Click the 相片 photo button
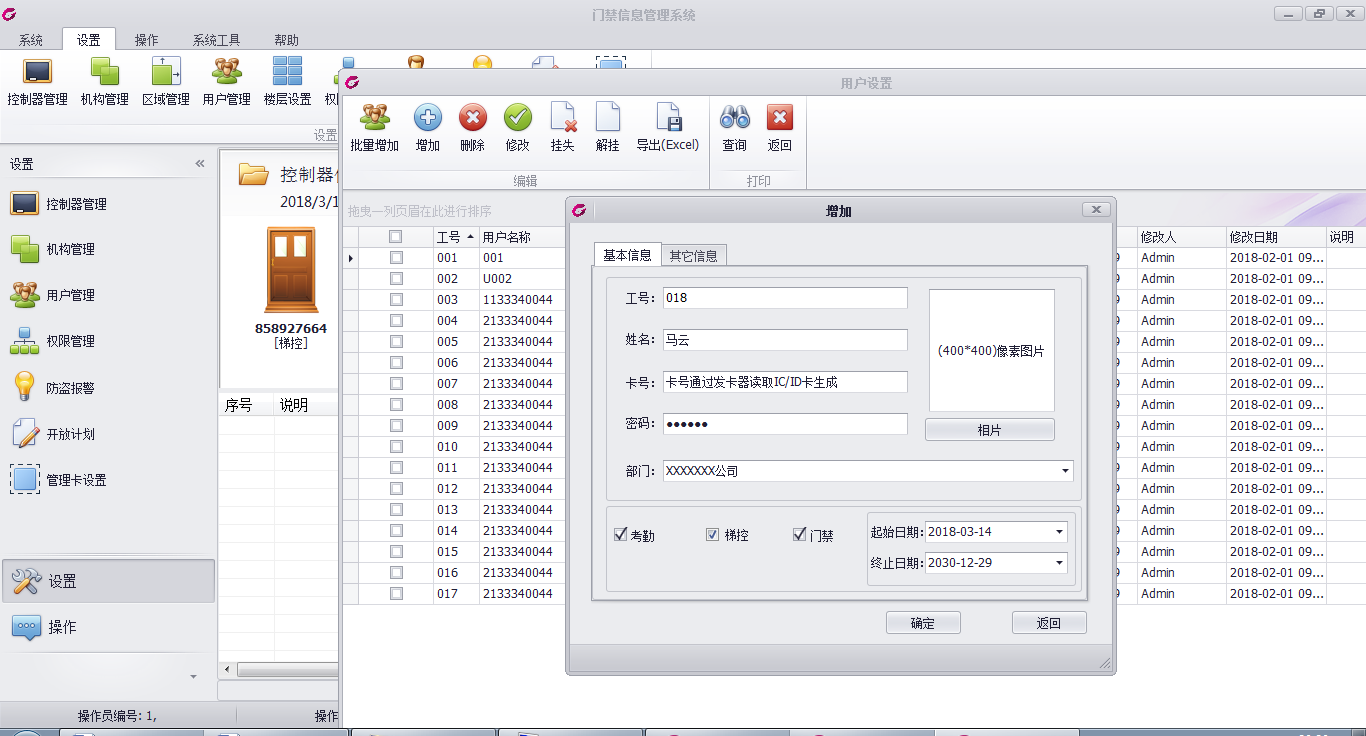Screen dimensions: 1366x736 coord(989,430)
